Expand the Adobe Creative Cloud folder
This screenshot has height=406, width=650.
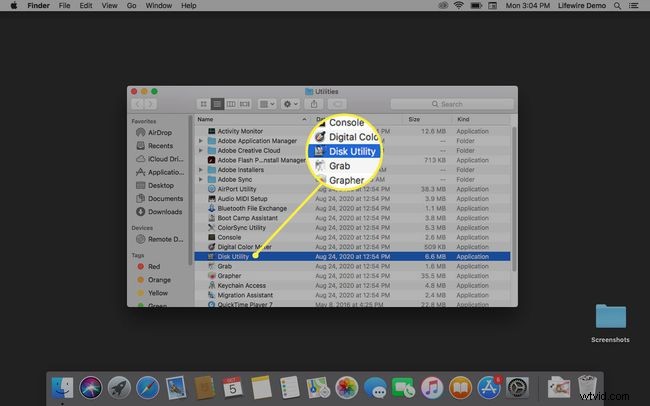coord(201,151)
